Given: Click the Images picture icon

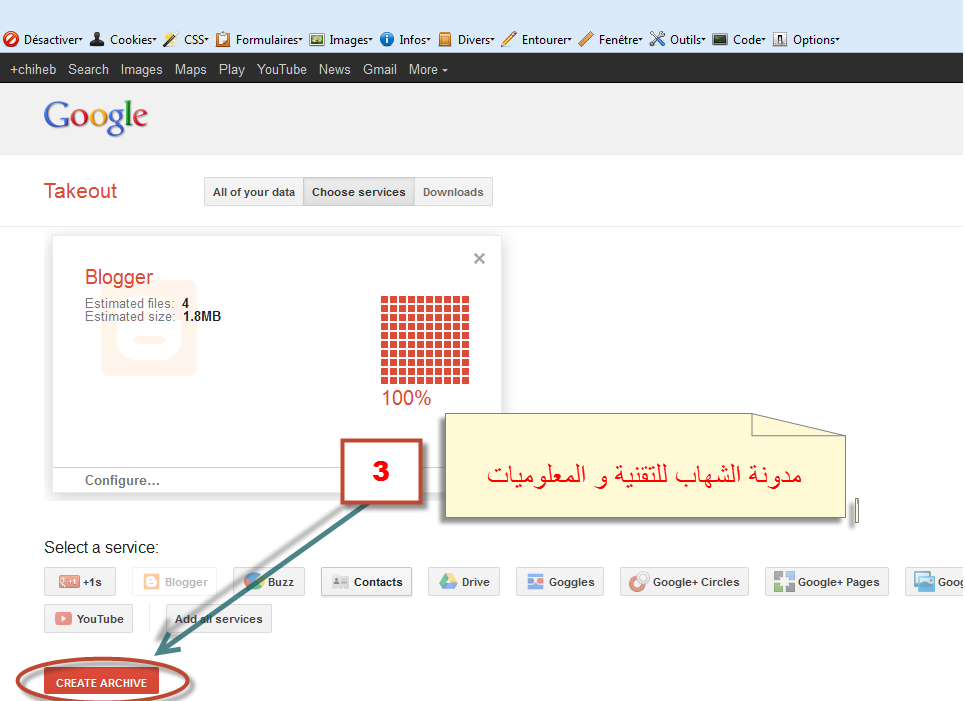Looking at the screenshot, I should point(317,39).
